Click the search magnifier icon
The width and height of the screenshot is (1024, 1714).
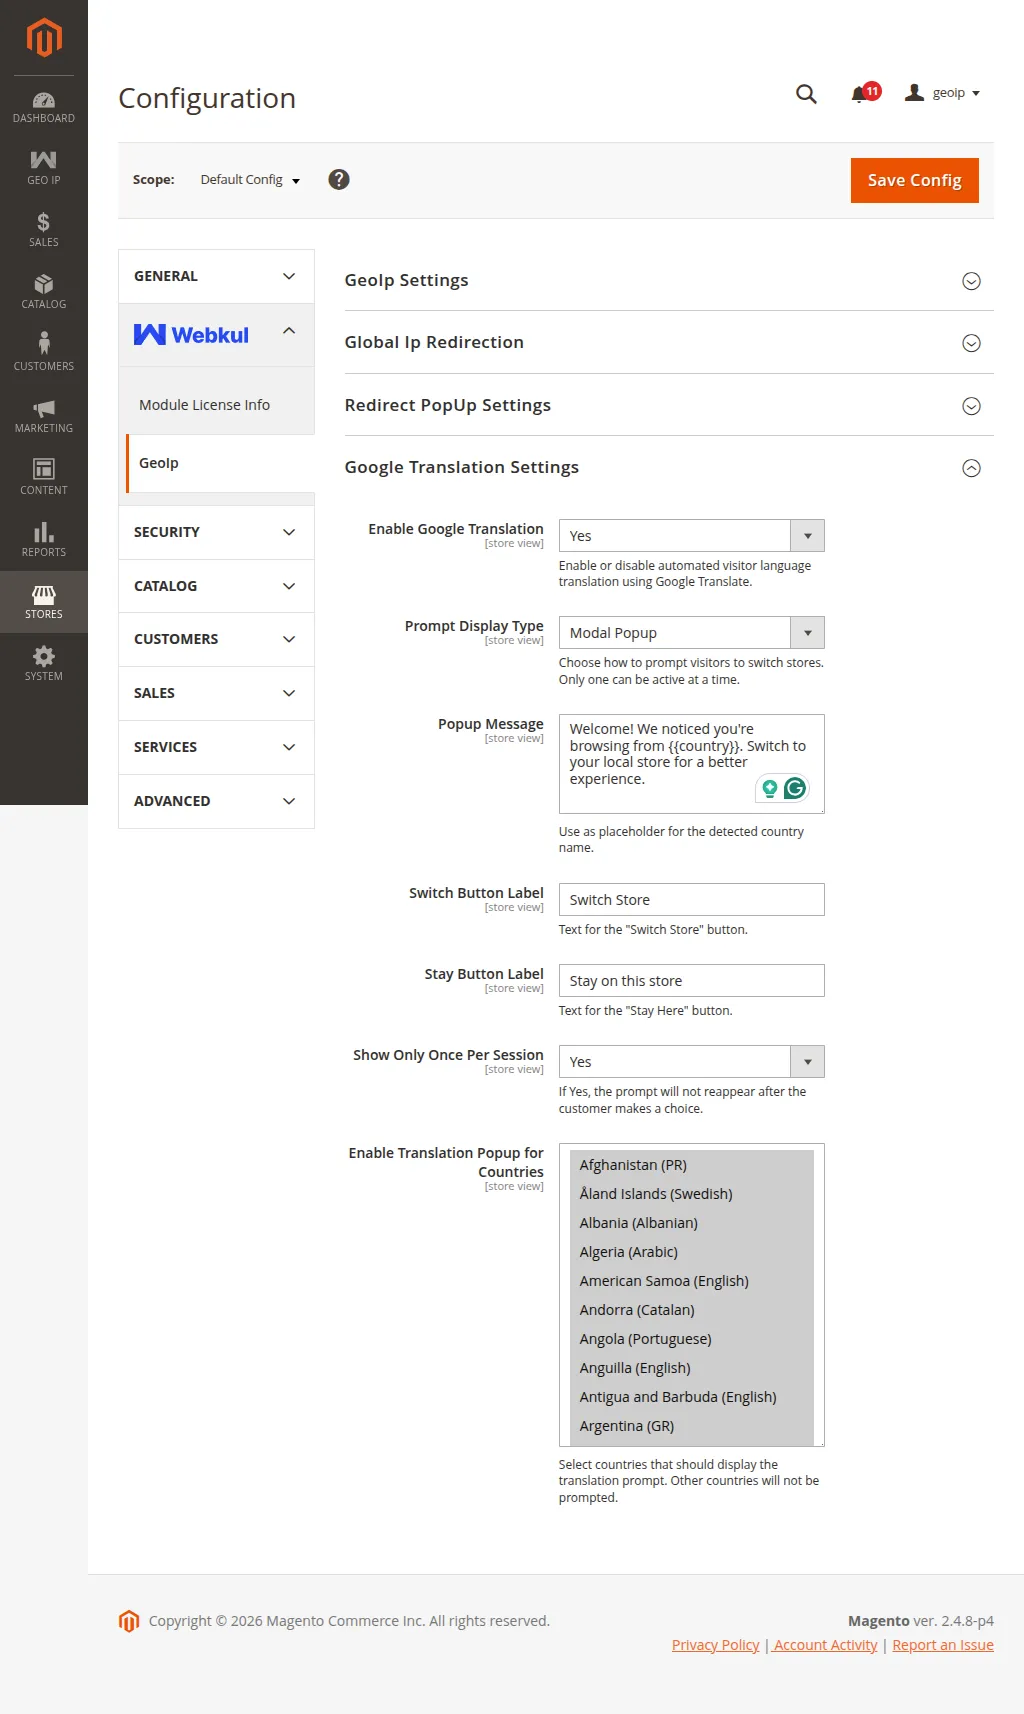(806, 94)
